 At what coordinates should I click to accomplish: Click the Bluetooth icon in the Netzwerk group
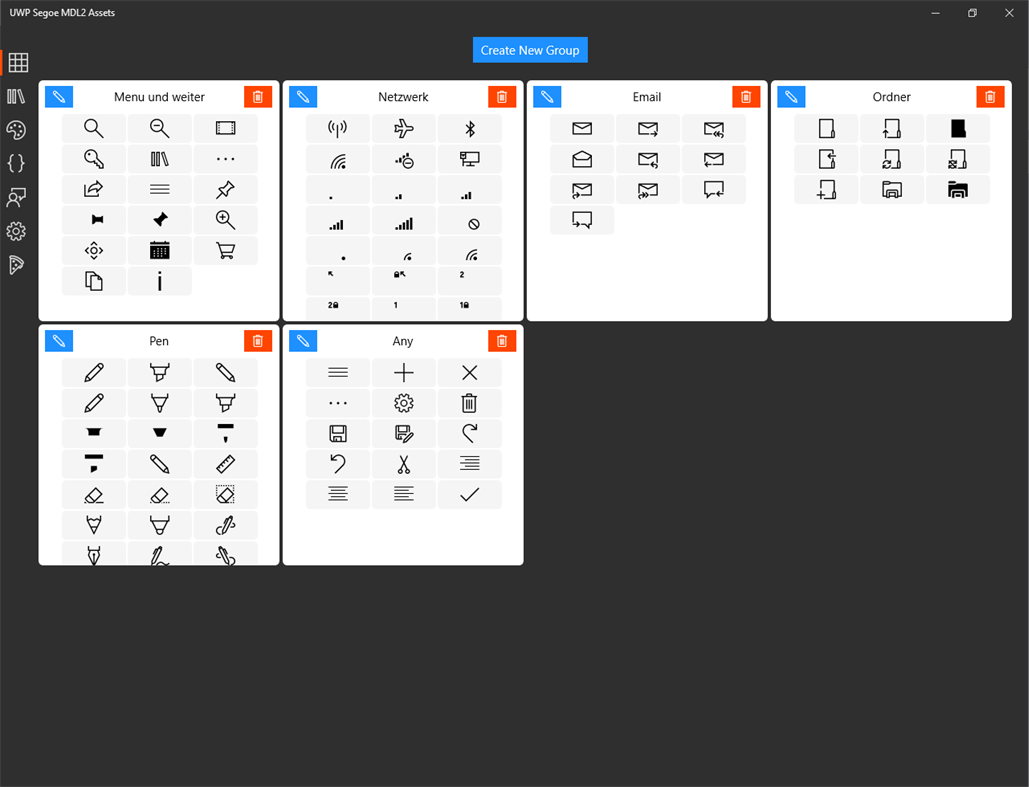coord(469,128)
